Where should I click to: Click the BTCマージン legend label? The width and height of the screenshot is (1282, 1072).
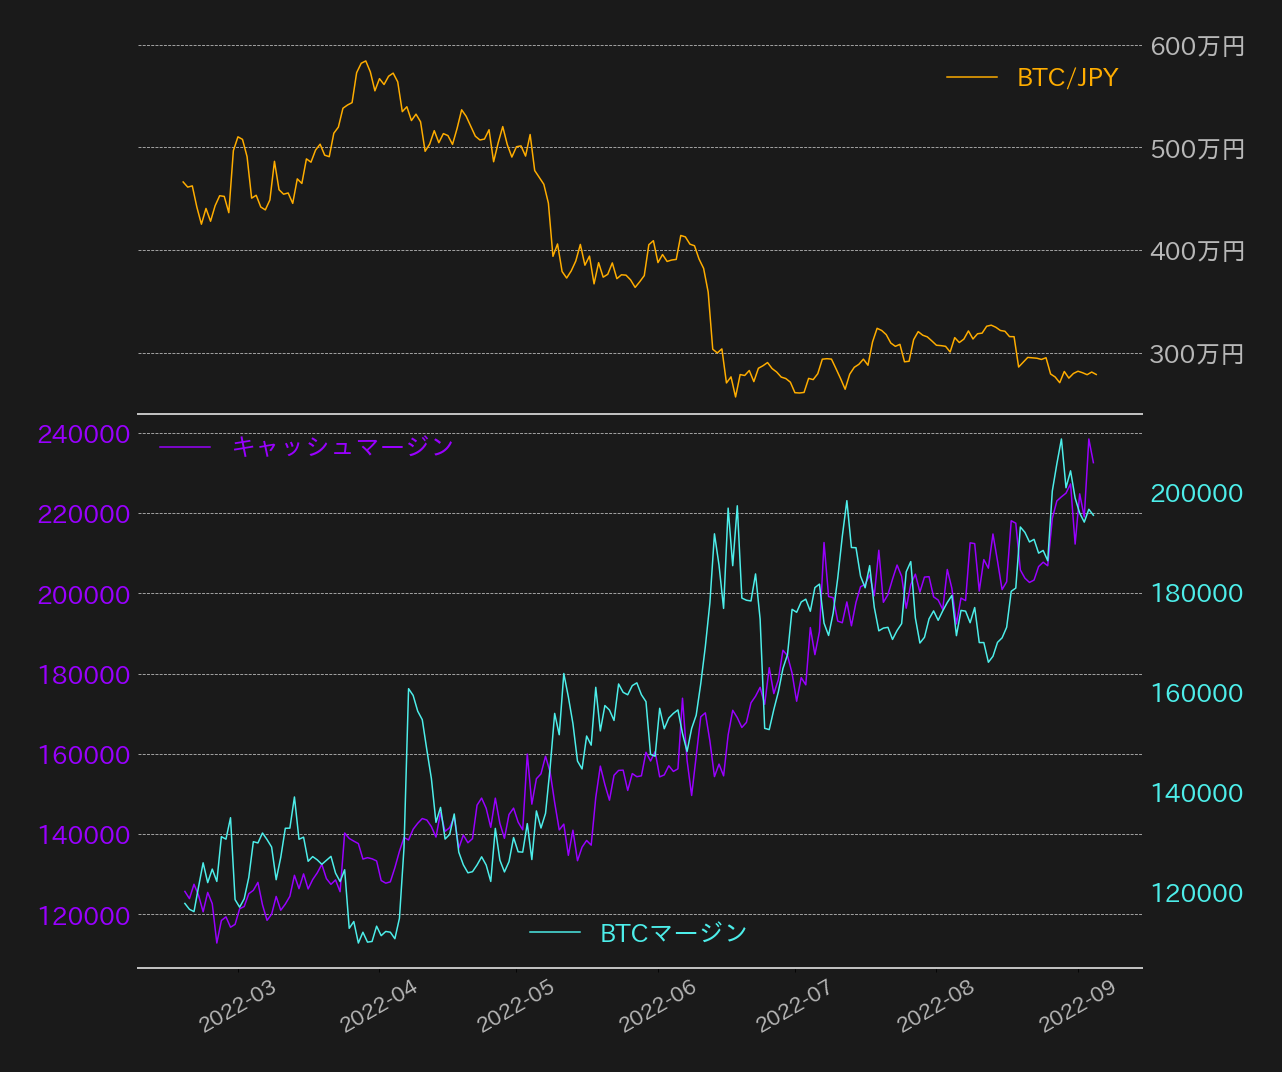[674, 933]
